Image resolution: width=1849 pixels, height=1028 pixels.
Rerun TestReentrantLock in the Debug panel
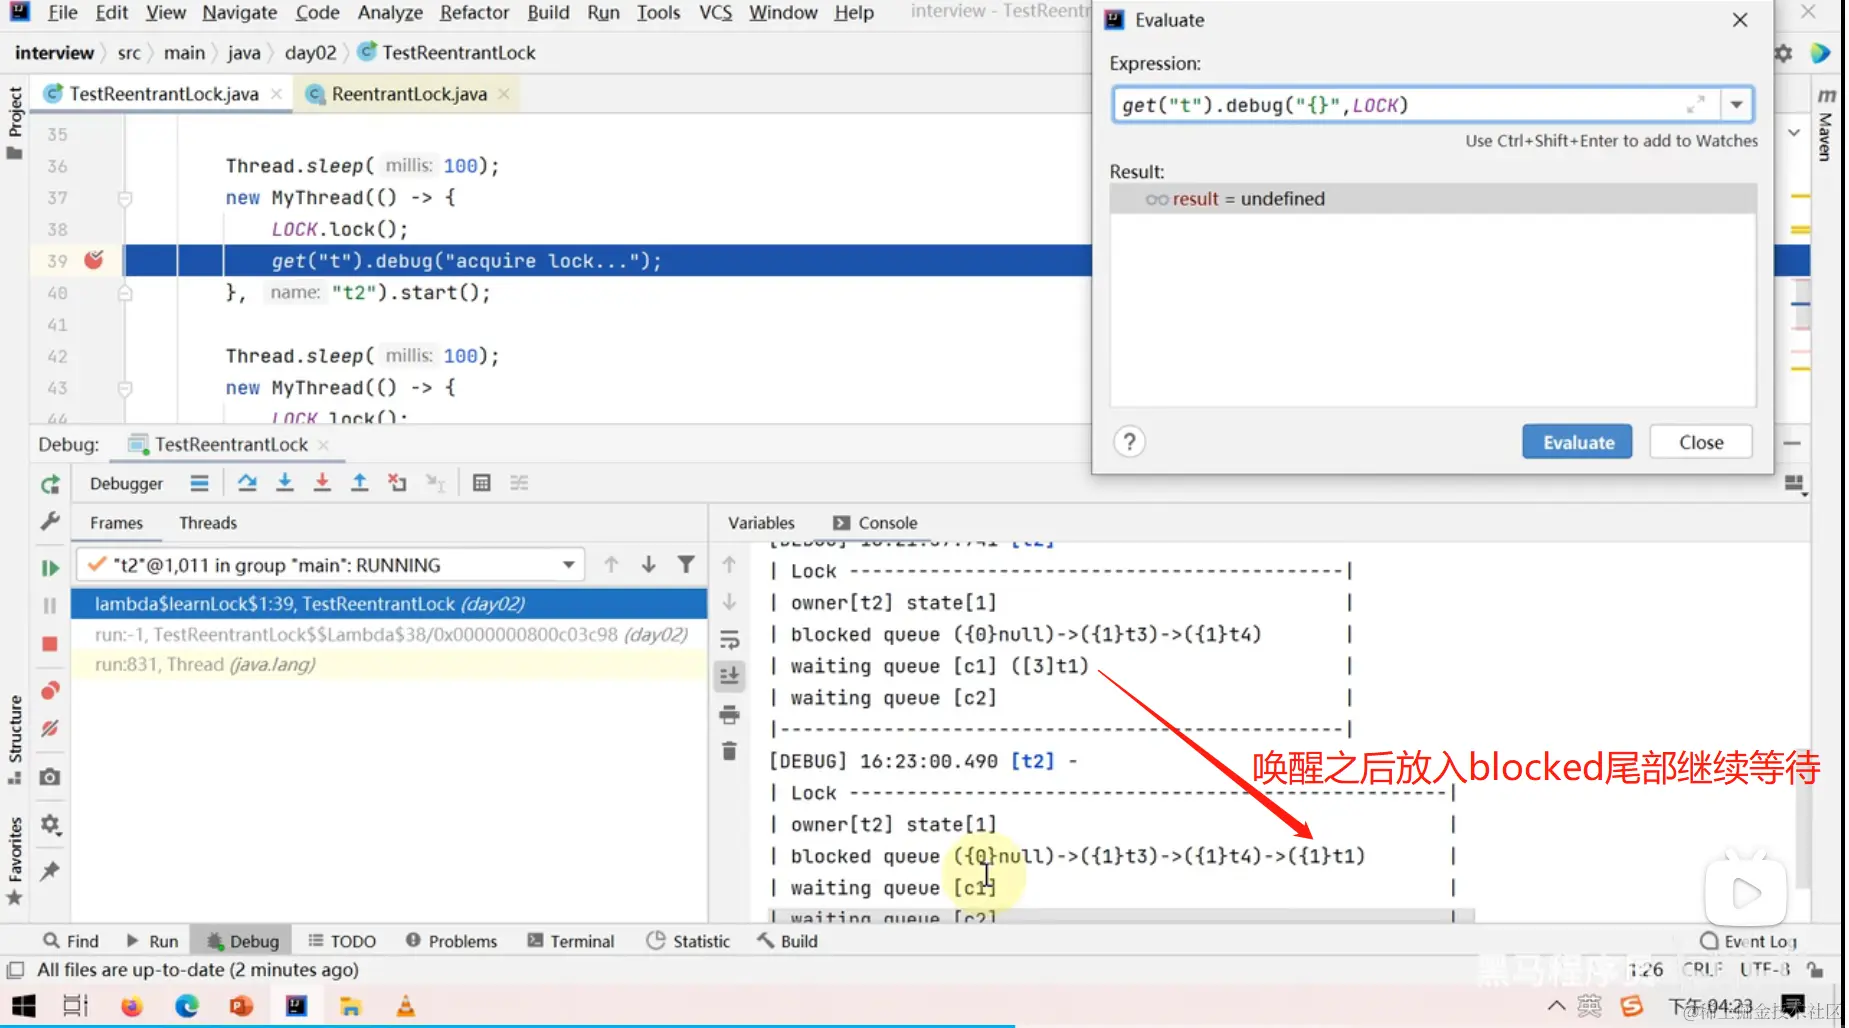pos(50,485)
